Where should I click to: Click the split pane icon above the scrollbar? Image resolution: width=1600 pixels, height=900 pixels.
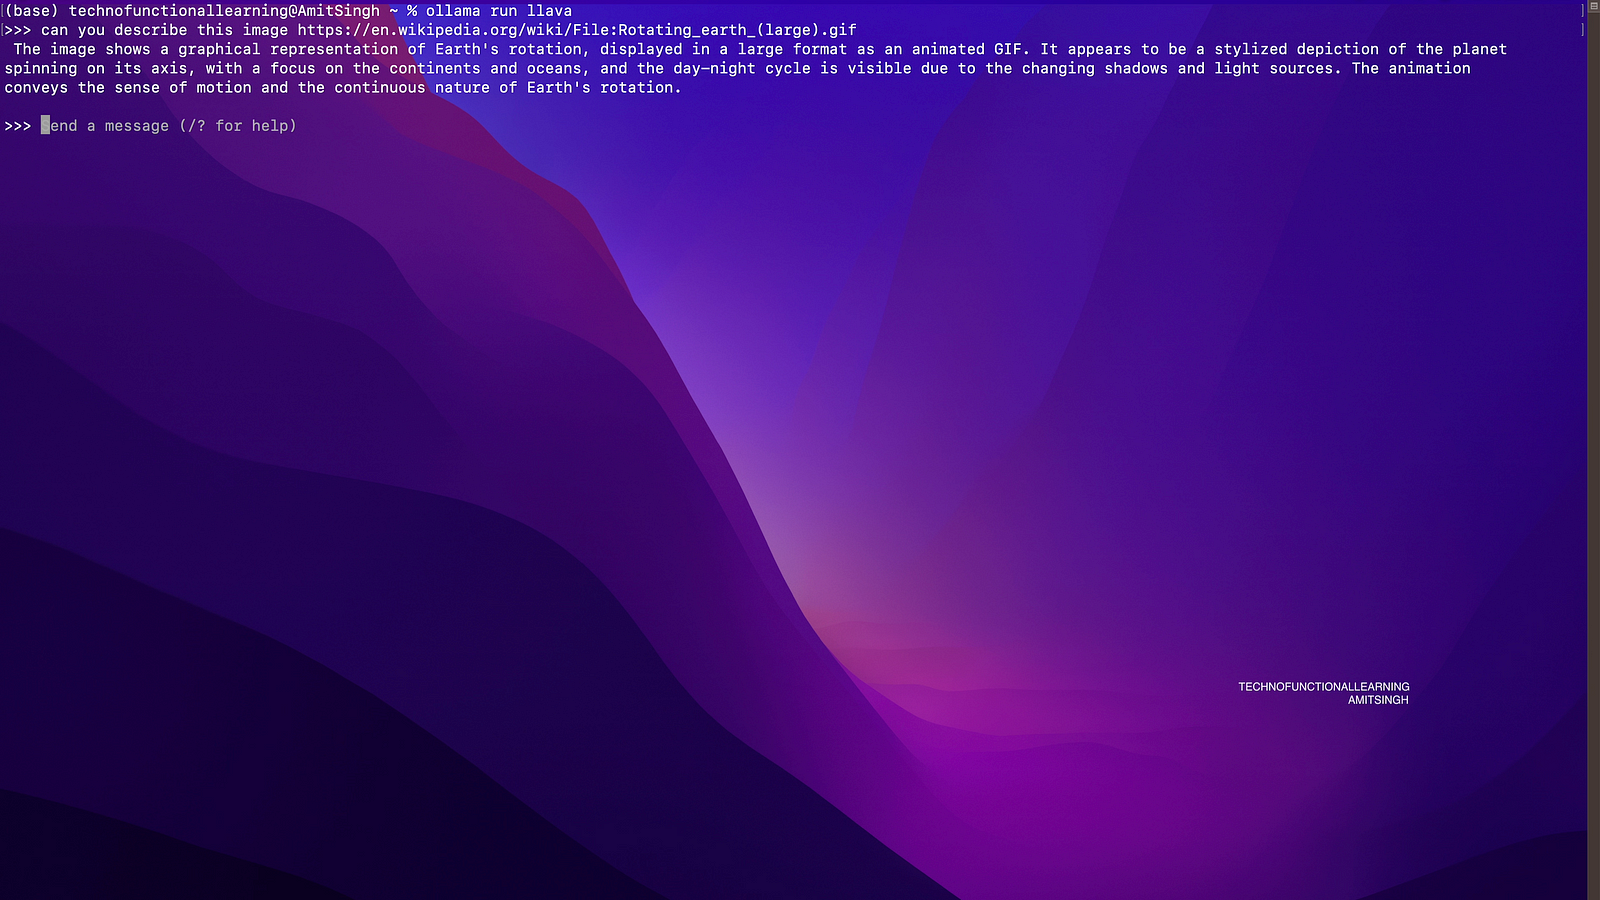[x=1593, y=7]
